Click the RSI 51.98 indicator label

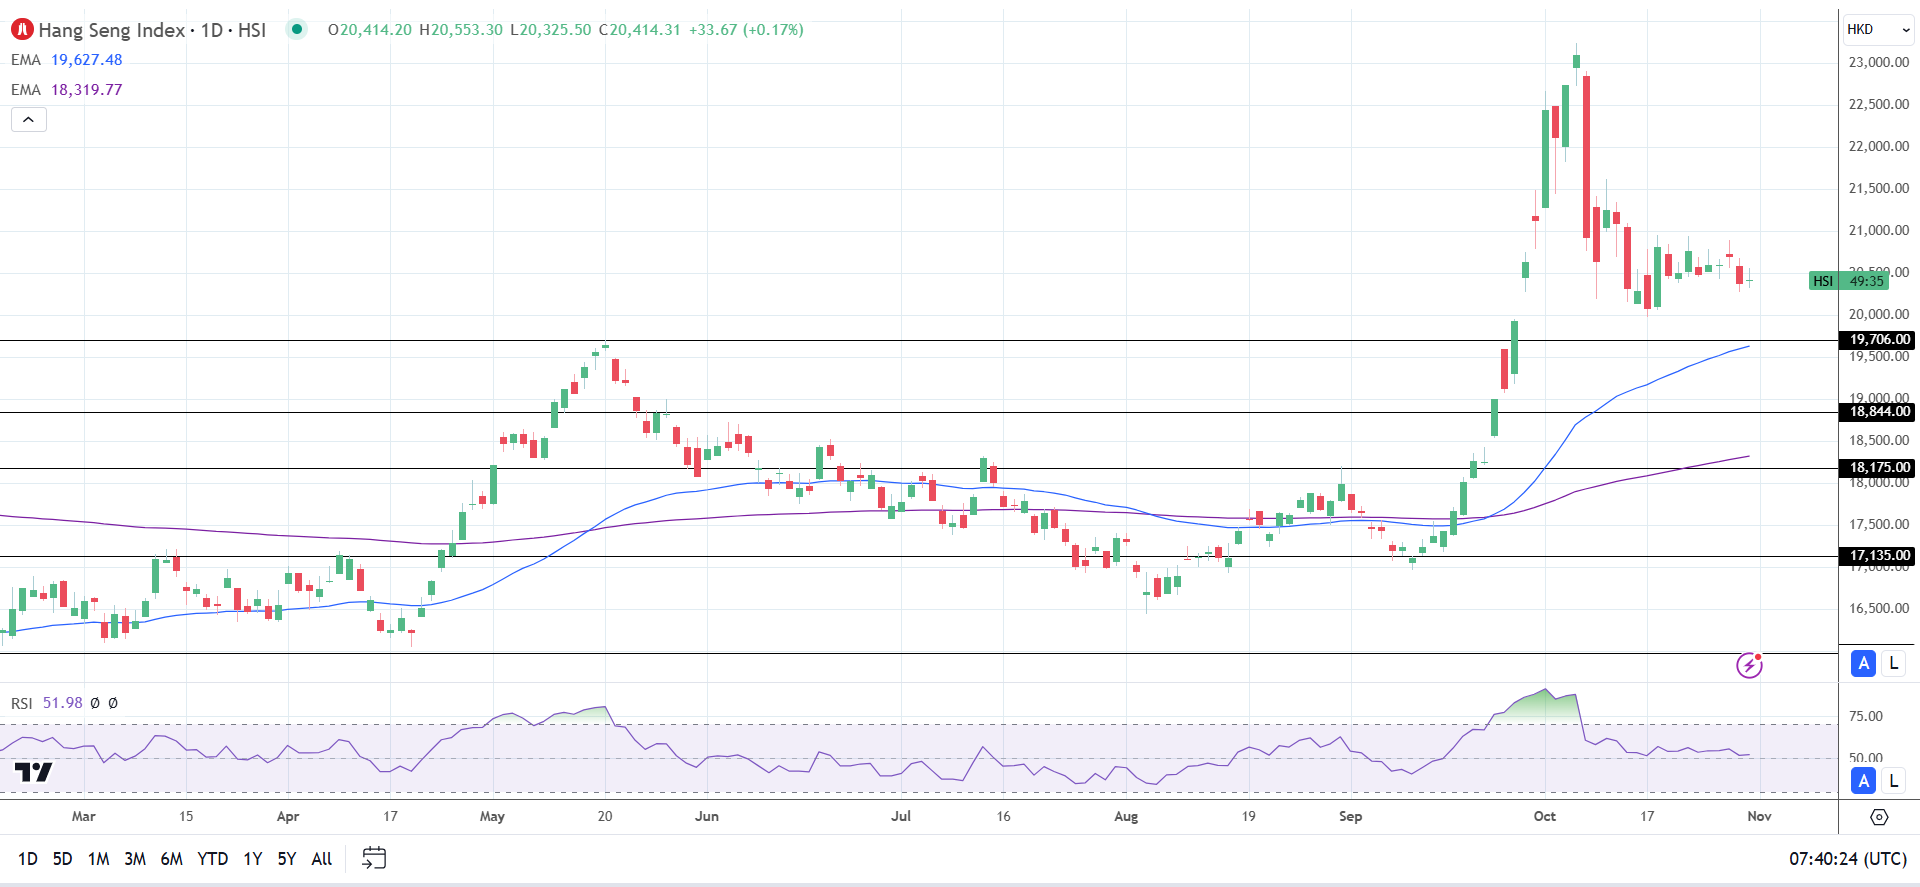tap(47, 703)
